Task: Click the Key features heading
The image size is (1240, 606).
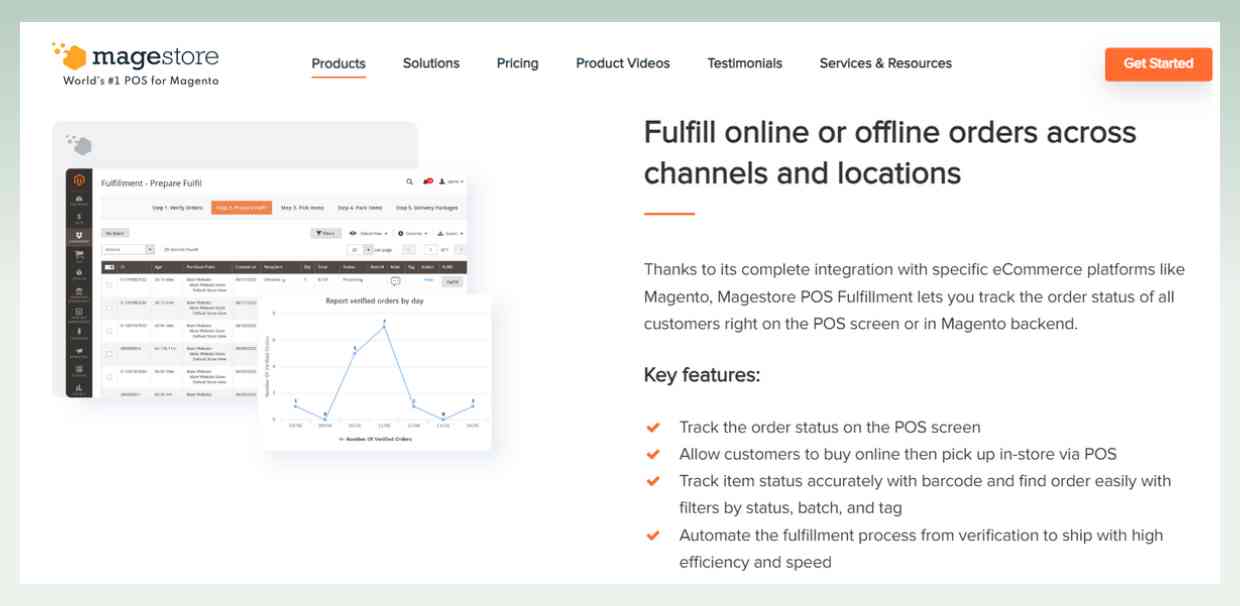Action: click(702, 375)
